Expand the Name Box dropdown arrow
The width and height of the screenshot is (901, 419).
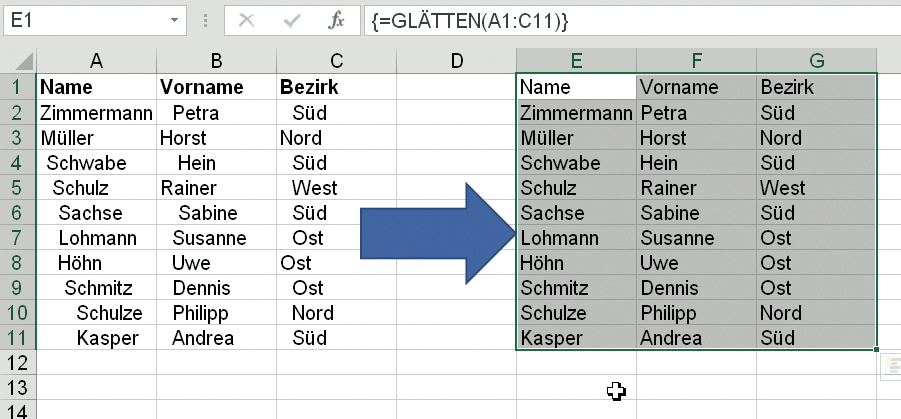(x=174, y=19)
